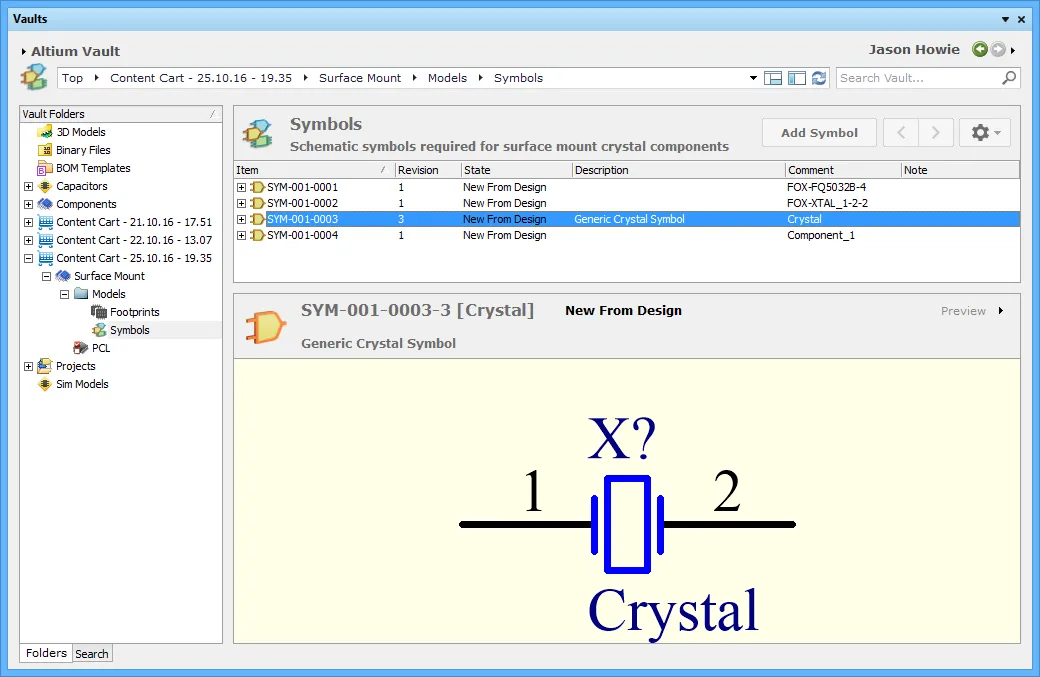Expand Content Cart - 22.10.16 - 13.07 node
Viewport: 1040px width, 677px height.
29,240
